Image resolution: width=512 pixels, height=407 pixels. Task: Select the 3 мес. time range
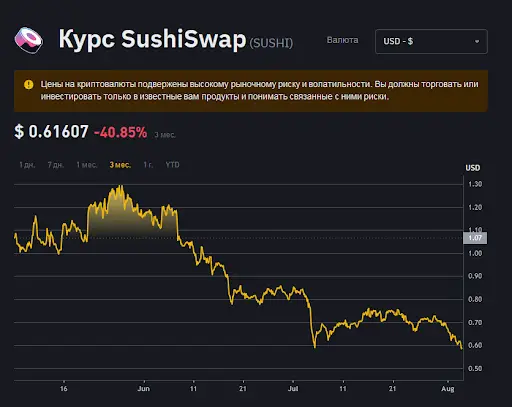(120, 165)
